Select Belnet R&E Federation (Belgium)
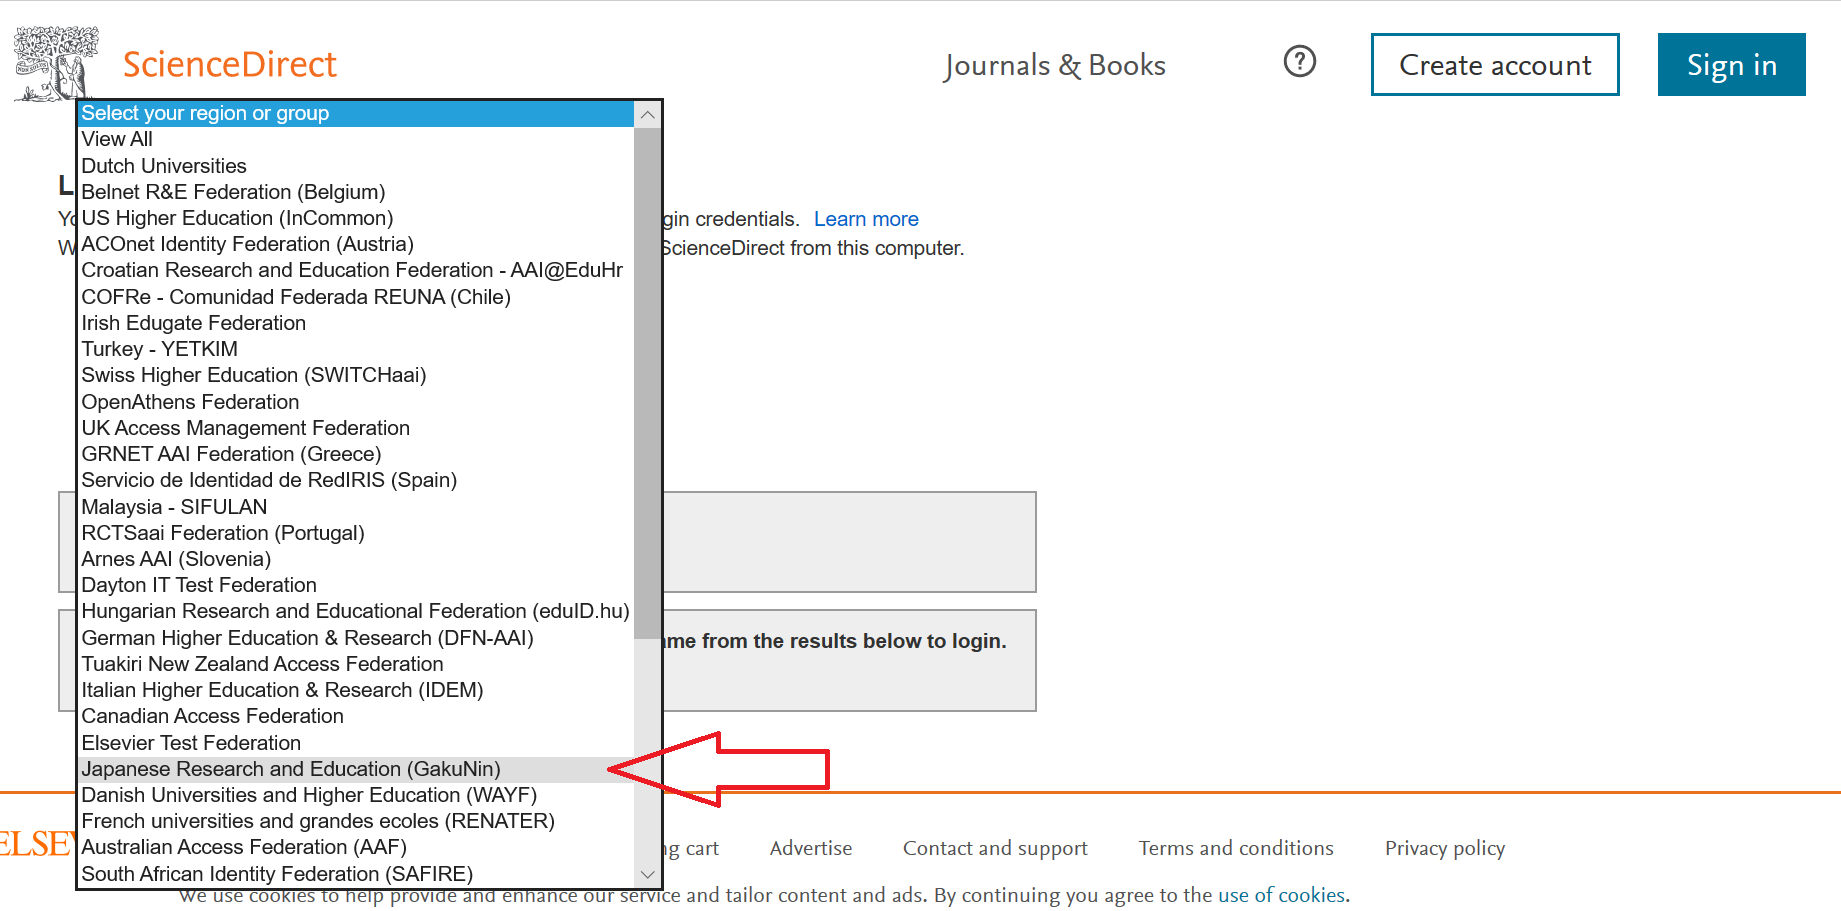This screenshot has width=1841, height=911. point(356,192)
